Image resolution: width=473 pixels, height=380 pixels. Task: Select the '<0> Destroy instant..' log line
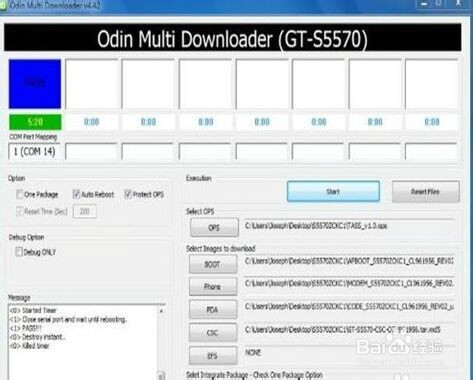[x=37, y=337]
